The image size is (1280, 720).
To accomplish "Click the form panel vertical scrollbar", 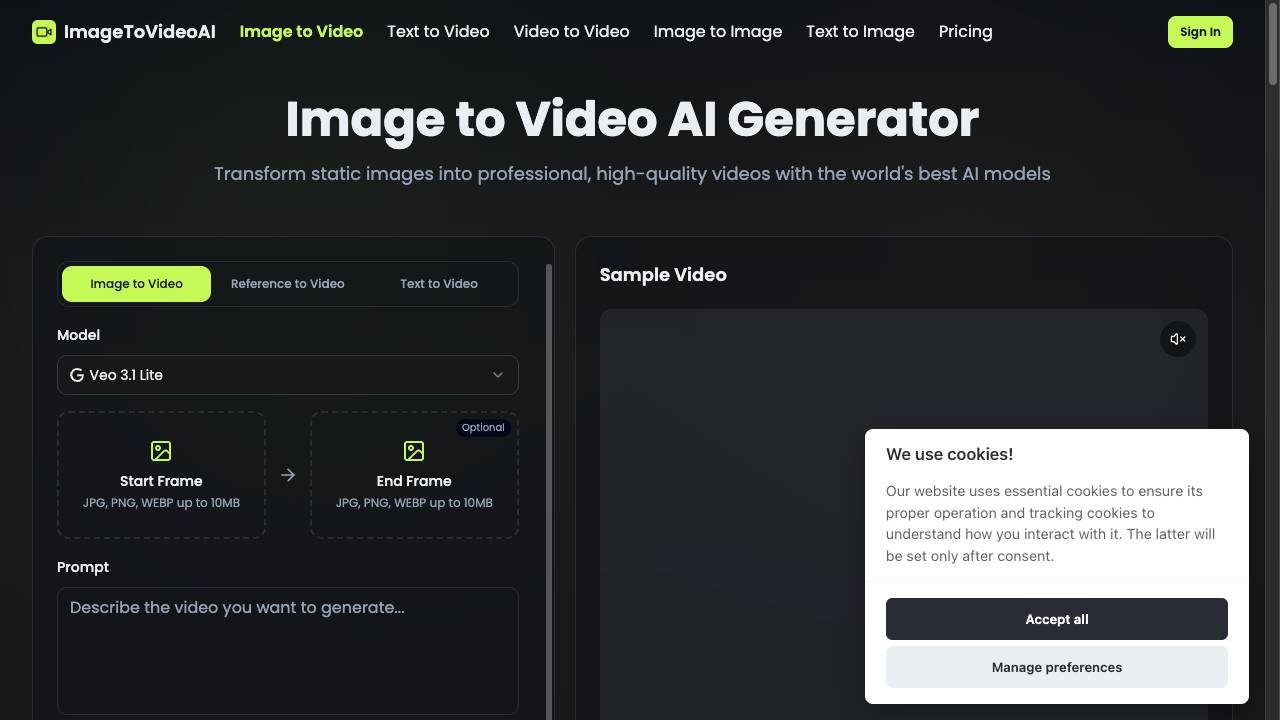I will pos(548,490).
